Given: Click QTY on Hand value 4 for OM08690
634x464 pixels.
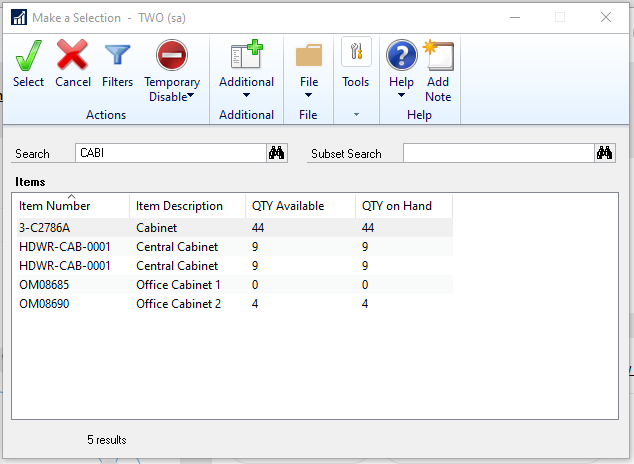Looking at the screenshot, I should pyautogui.click(x=365, y=304).
